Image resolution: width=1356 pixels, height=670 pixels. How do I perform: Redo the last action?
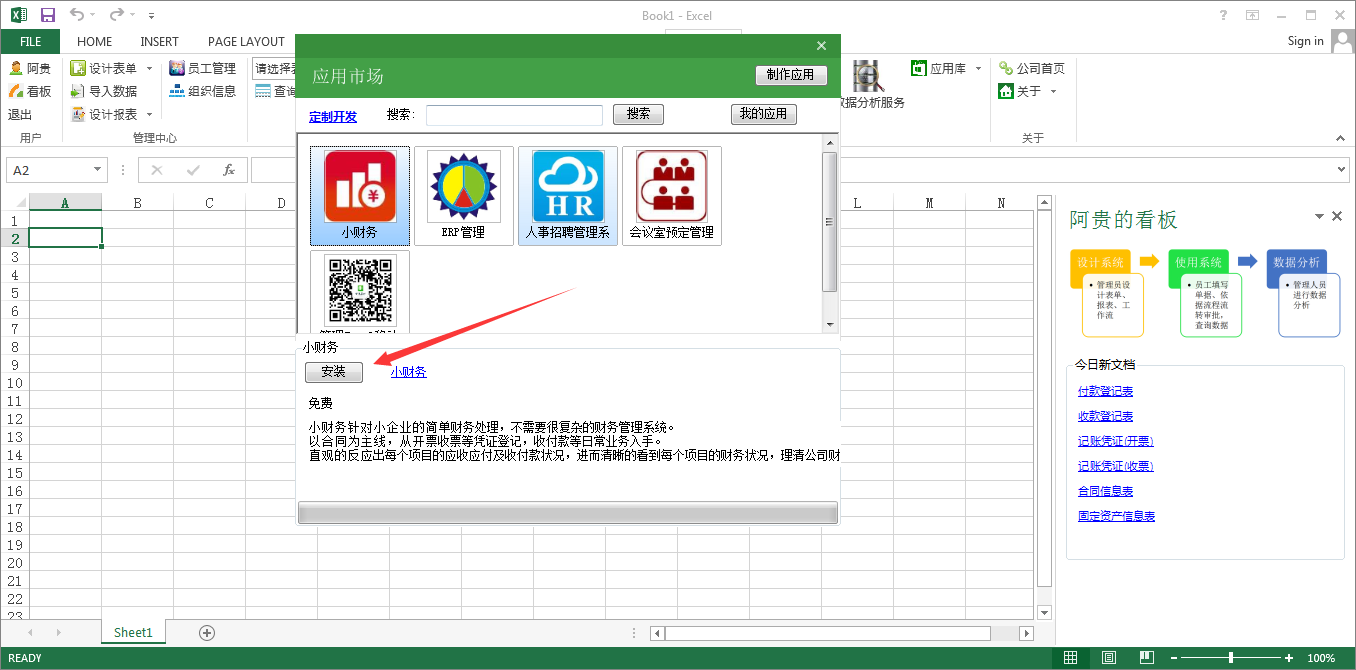(x=116, y=15)
